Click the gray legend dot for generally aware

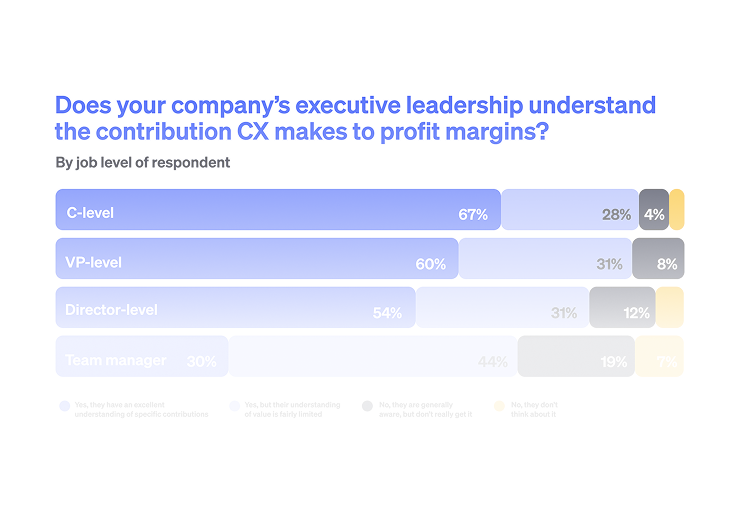tap(367, 406)
